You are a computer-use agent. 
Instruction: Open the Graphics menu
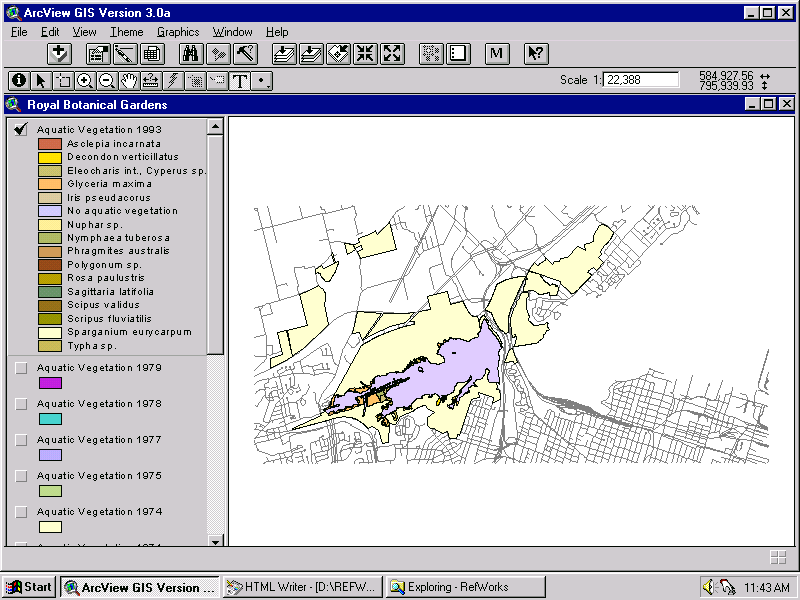(x=178, y=31)
